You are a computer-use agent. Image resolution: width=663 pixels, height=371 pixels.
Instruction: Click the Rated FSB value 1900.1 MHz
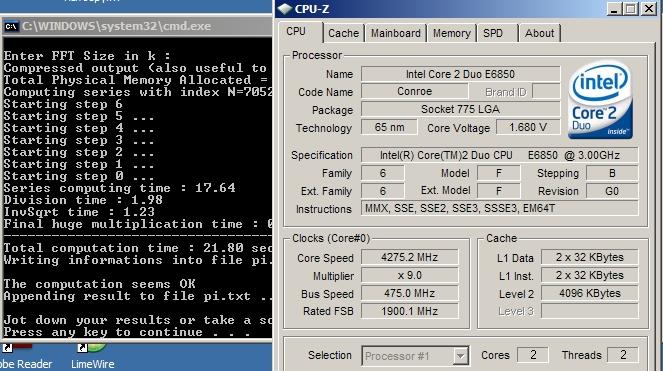click(x=409, y=311)
